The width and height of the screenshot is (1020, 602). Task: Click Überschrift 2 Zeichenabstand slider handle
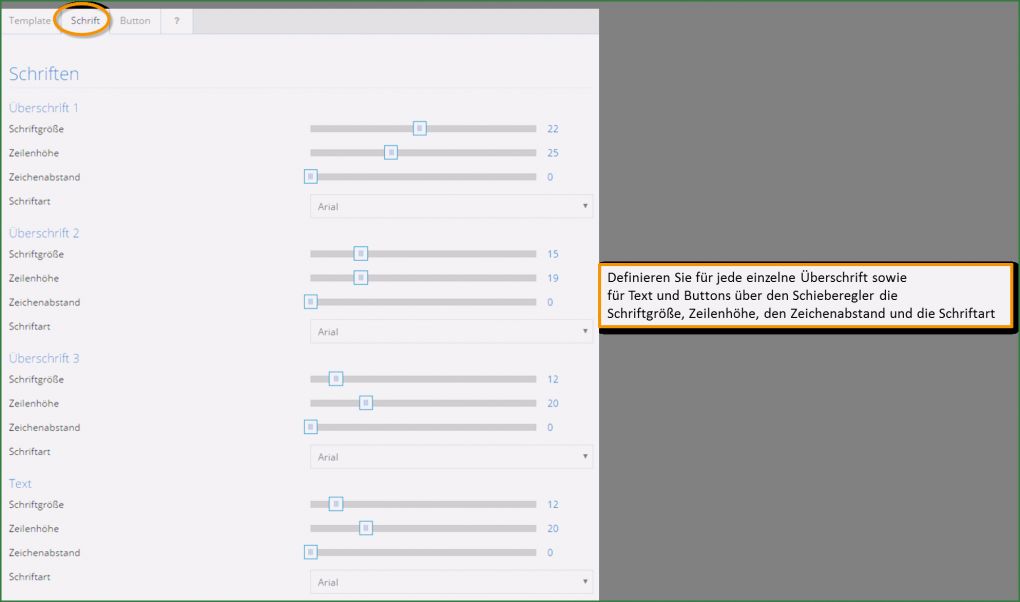311,302
